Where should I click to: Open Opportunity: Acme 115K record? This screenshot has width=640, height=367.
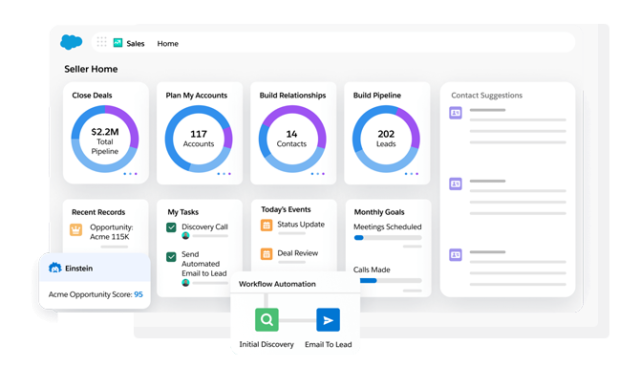(111, 232)
